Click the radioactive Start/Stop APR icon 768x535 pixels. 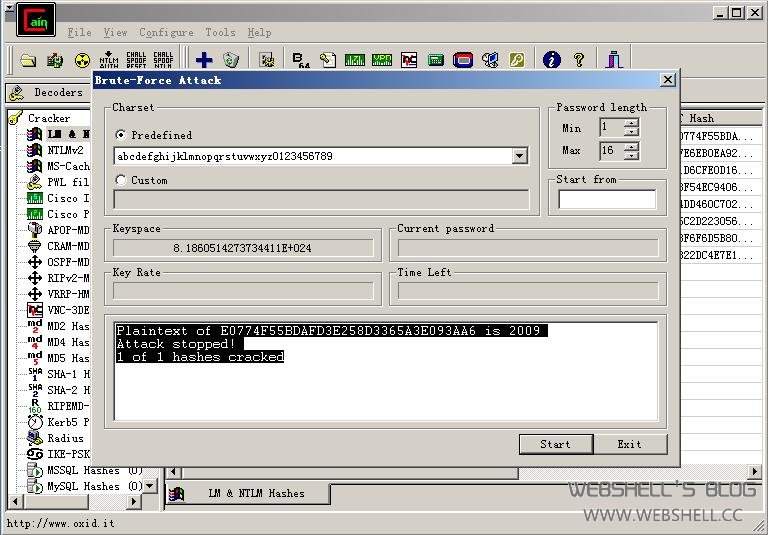[82, 60]
